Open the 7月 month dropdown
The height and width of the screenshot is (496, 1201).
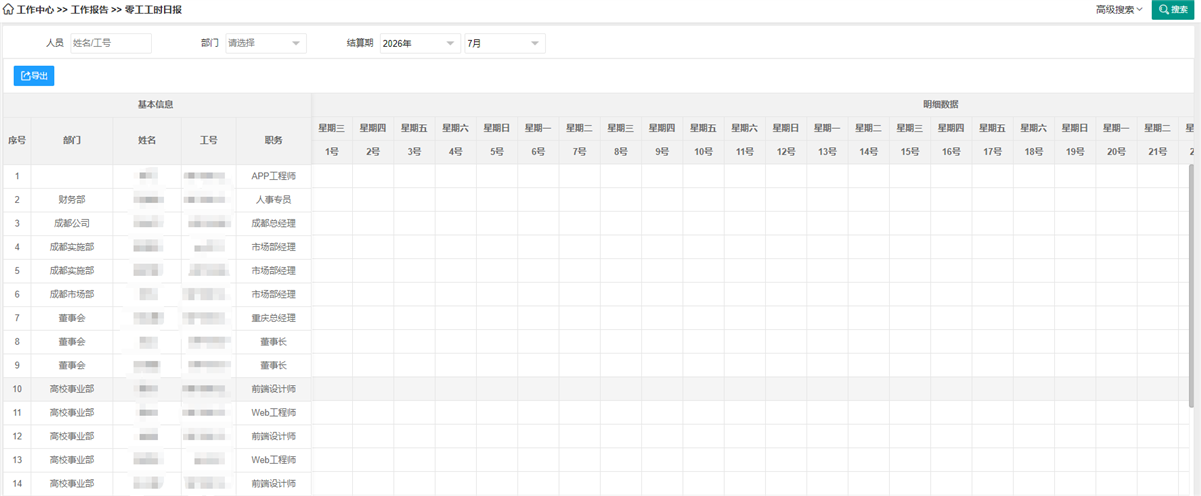(x=505, y=43)
